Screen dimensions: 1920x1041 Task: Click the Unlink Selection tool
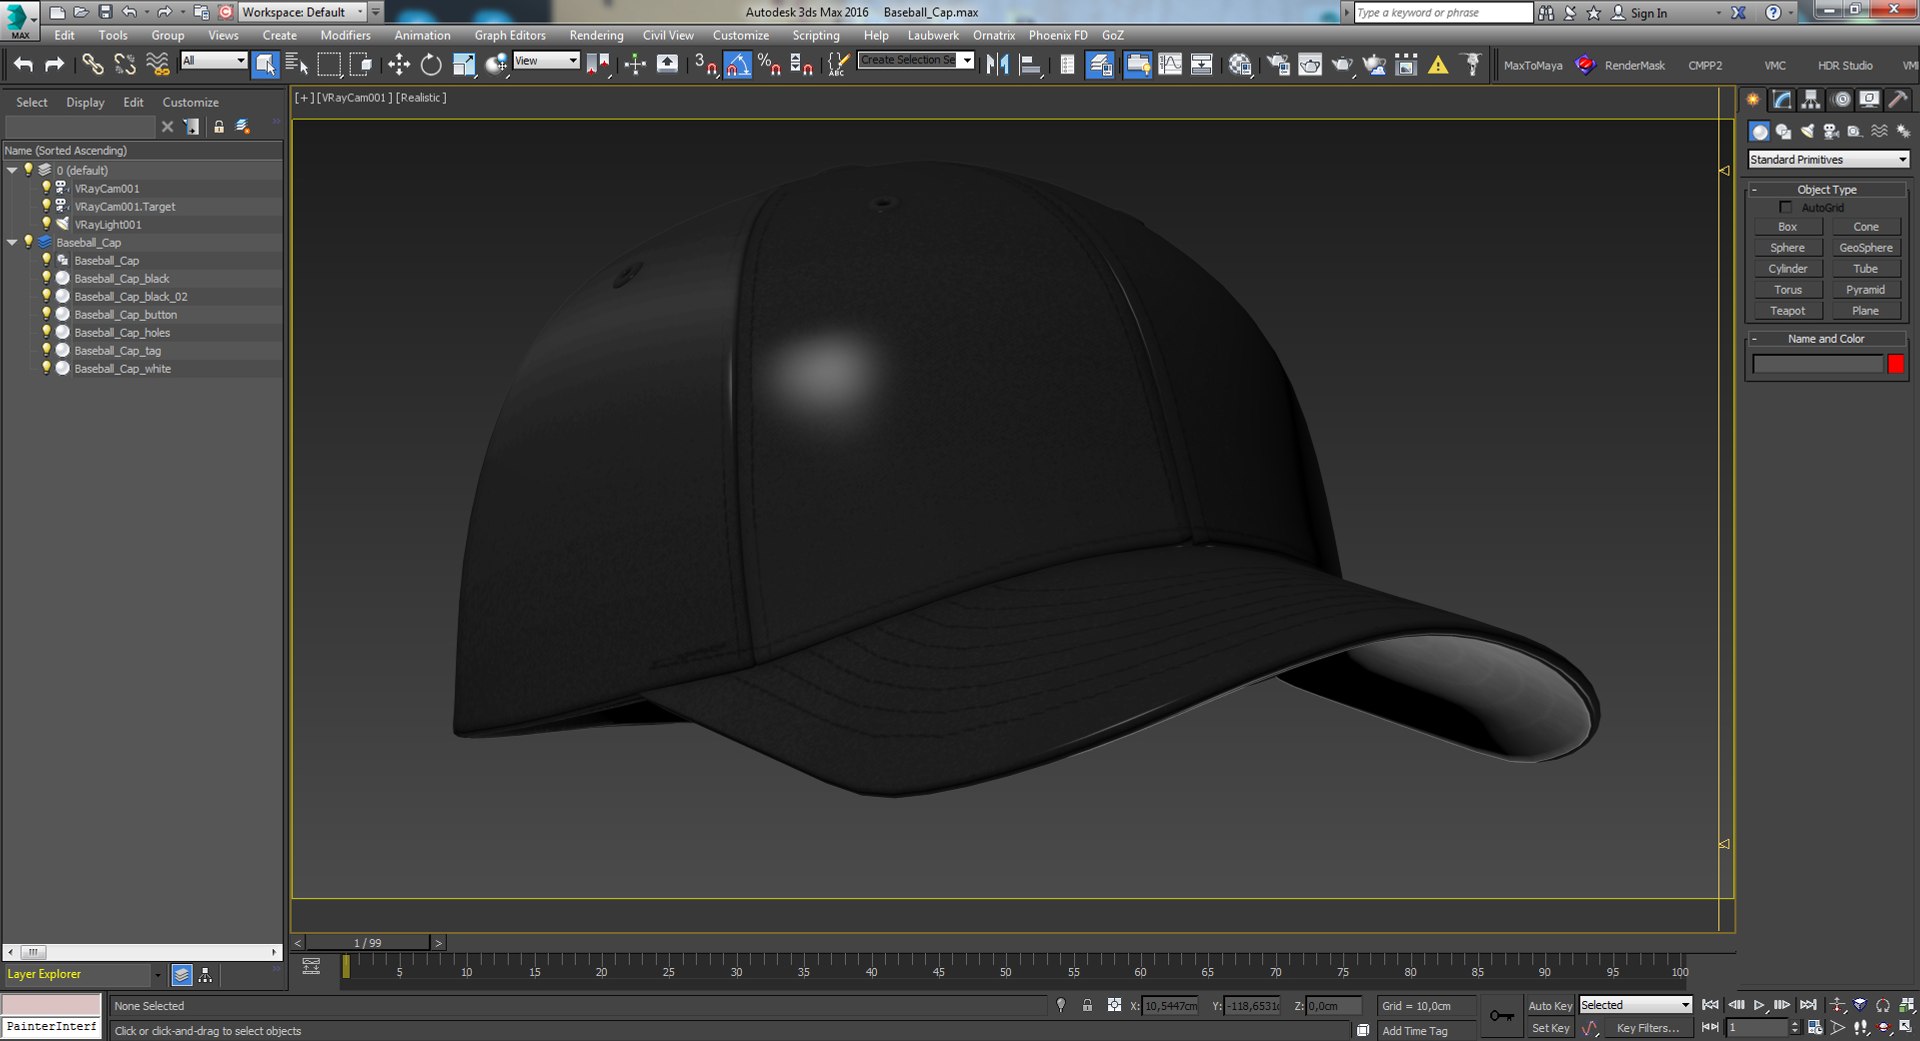click(125, 65)
